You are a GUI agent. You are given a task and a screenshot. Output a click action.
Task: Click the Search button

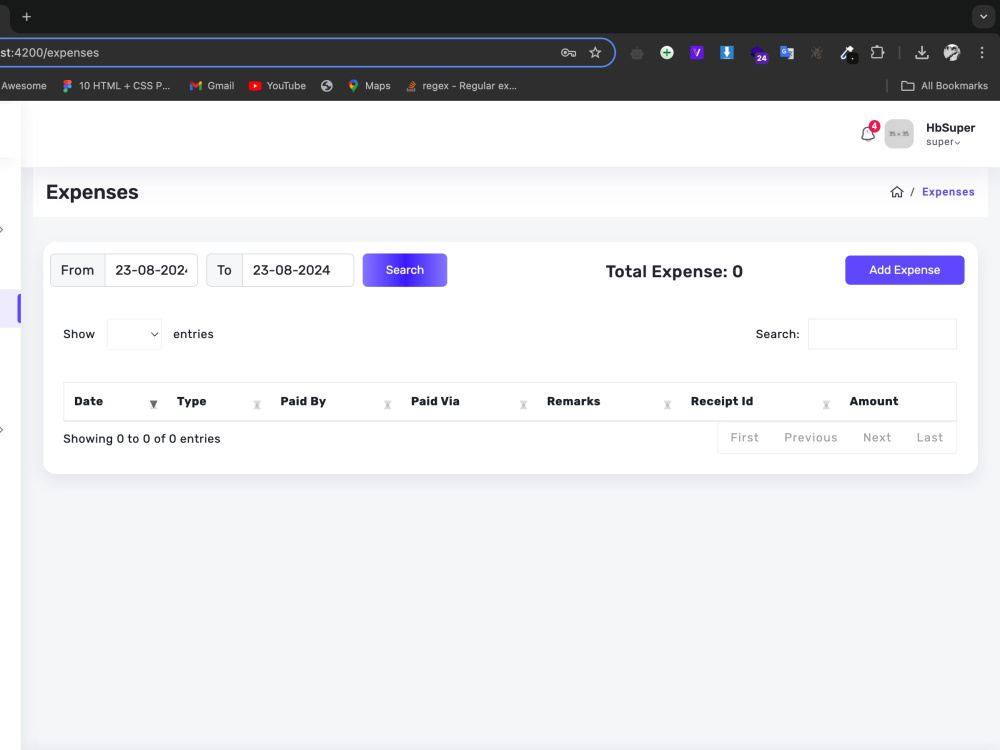click(405, 270)
